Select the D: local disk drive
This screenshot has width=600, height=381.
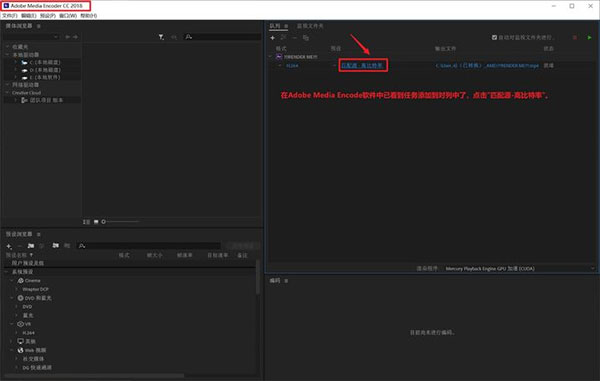(45, 70)
